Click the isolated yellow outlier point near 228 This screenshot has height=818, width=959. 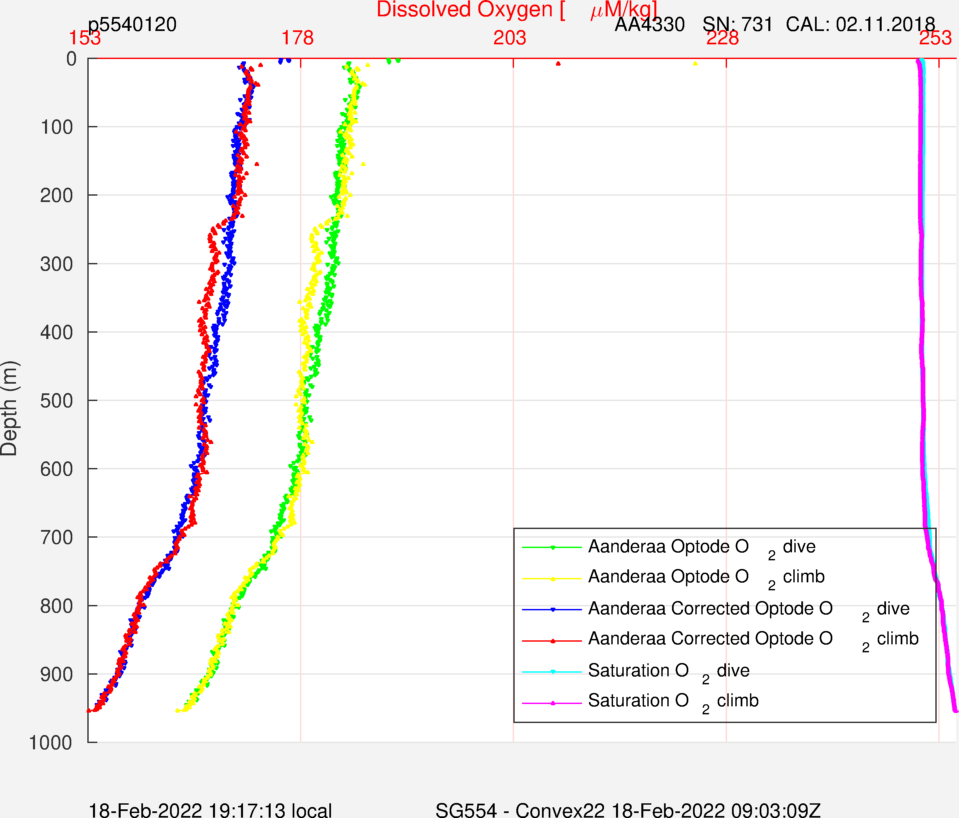695,64
